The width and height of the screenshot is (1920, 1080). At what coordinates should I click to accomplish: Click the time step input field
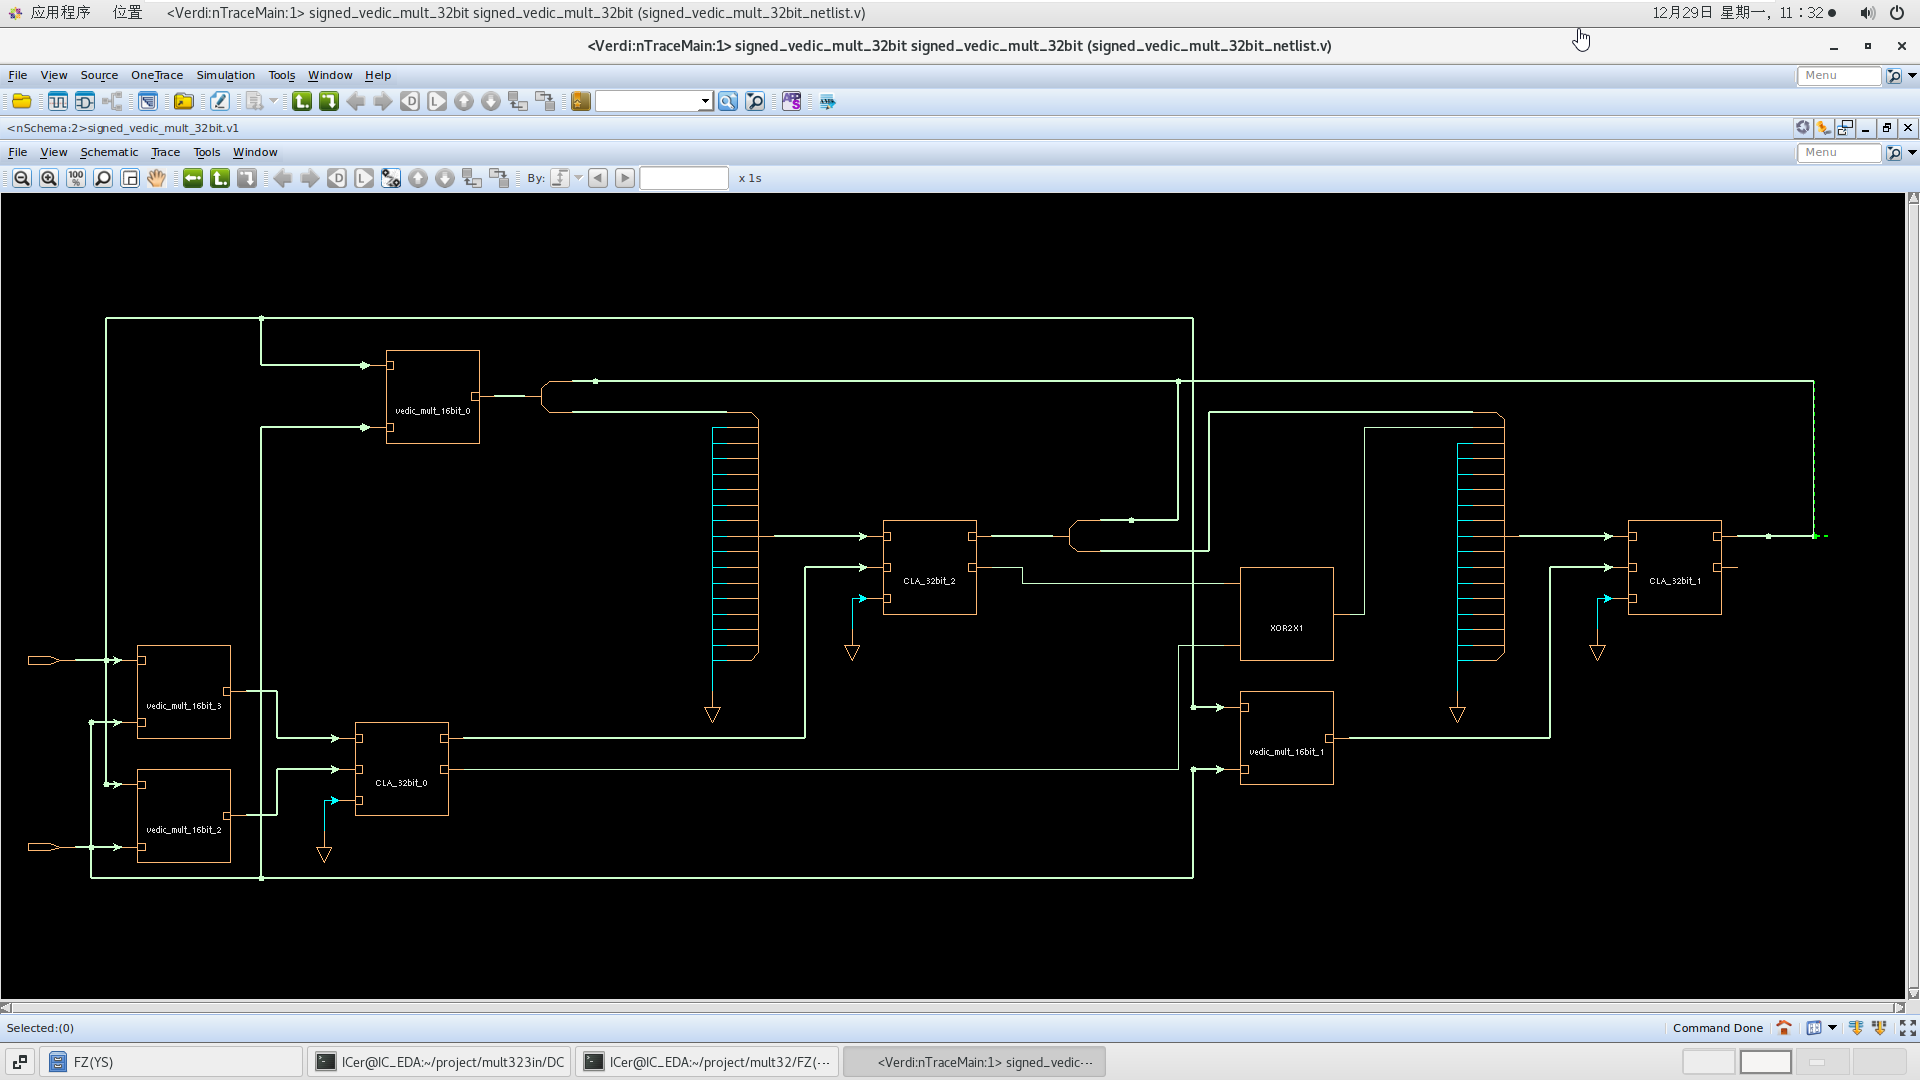pos(684,178)
